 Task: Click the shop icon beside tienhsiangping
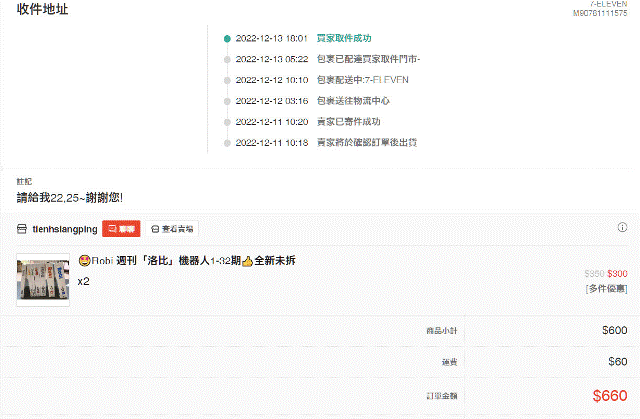(21, 229)
